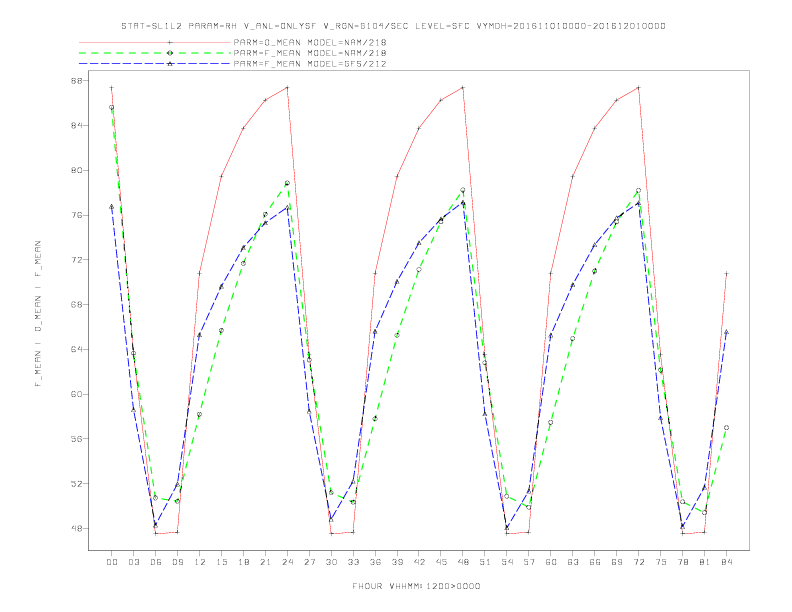
Task: Click x-axis forecast hour label 81
Action: (x=705, y=562)
